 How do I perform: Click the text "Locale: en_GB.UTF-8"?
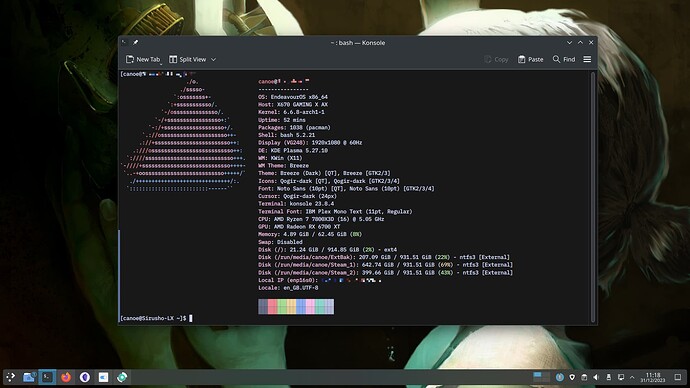(288, 288)
